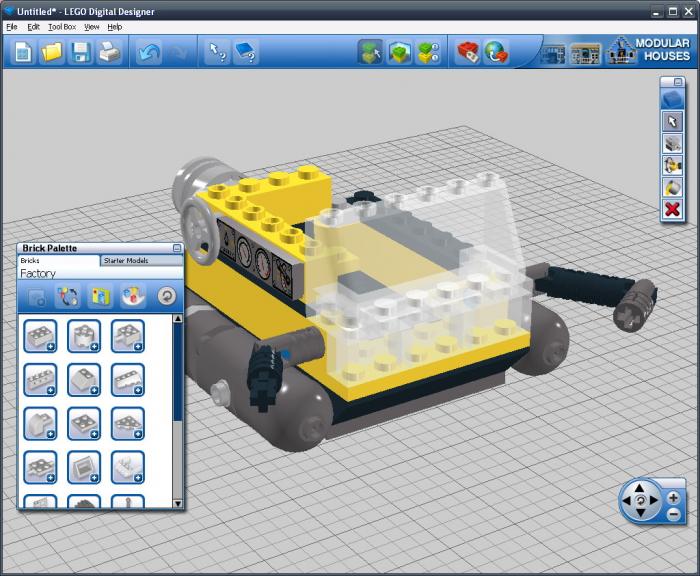Expand the slope brick category
This screenshot has height=576, width=700.
coord(84,380)
